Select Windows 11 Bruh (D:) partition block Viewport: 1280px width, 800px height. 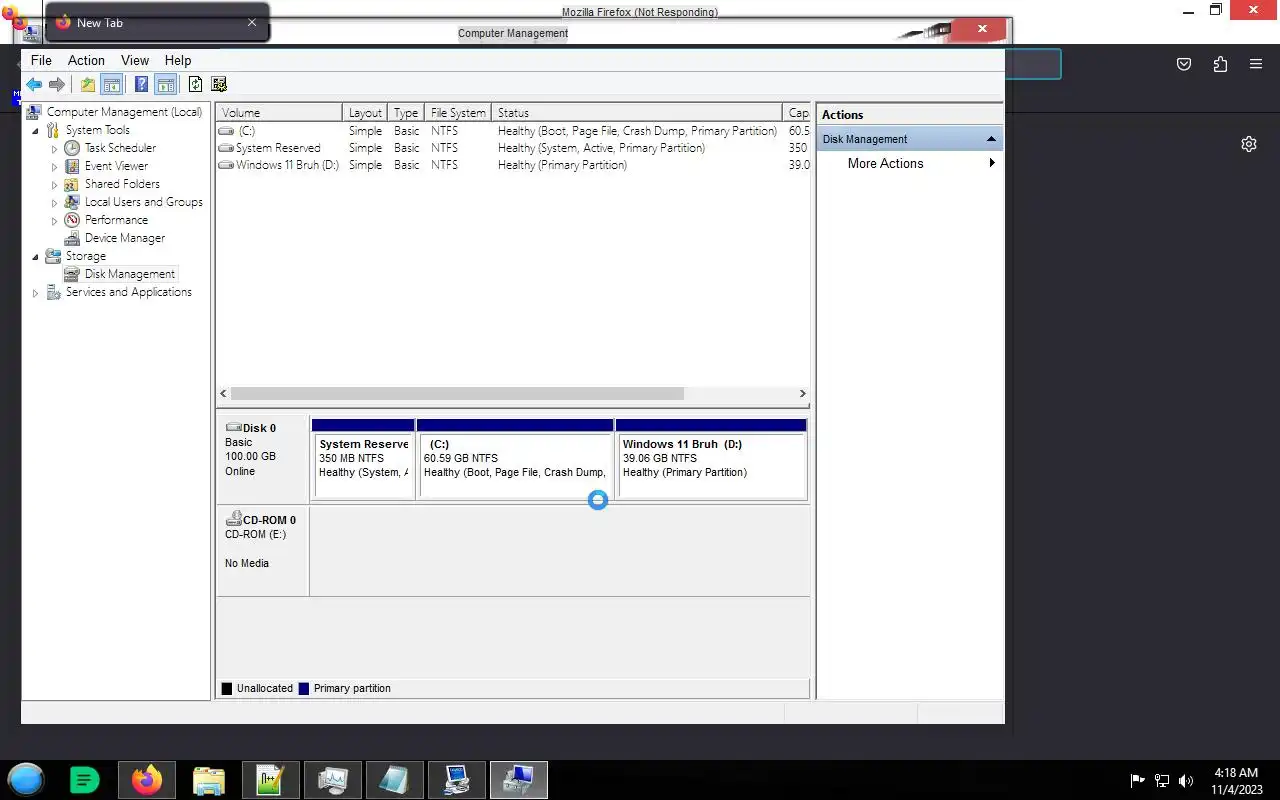click(x=711, y=460)
